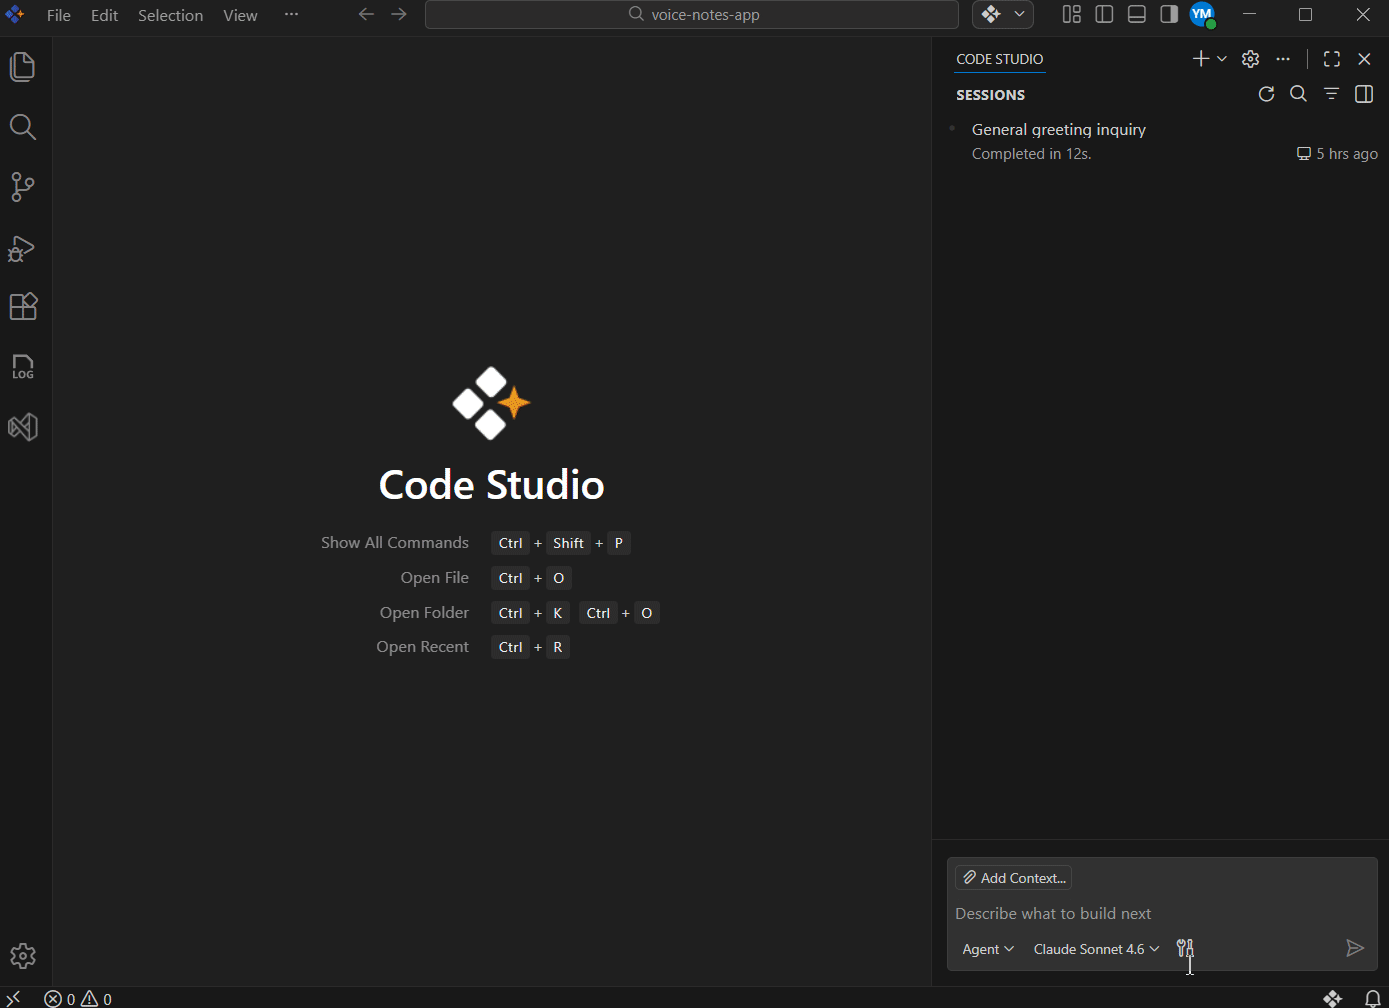Open the errors and warnings status bar entry

[x=78, y=998]
